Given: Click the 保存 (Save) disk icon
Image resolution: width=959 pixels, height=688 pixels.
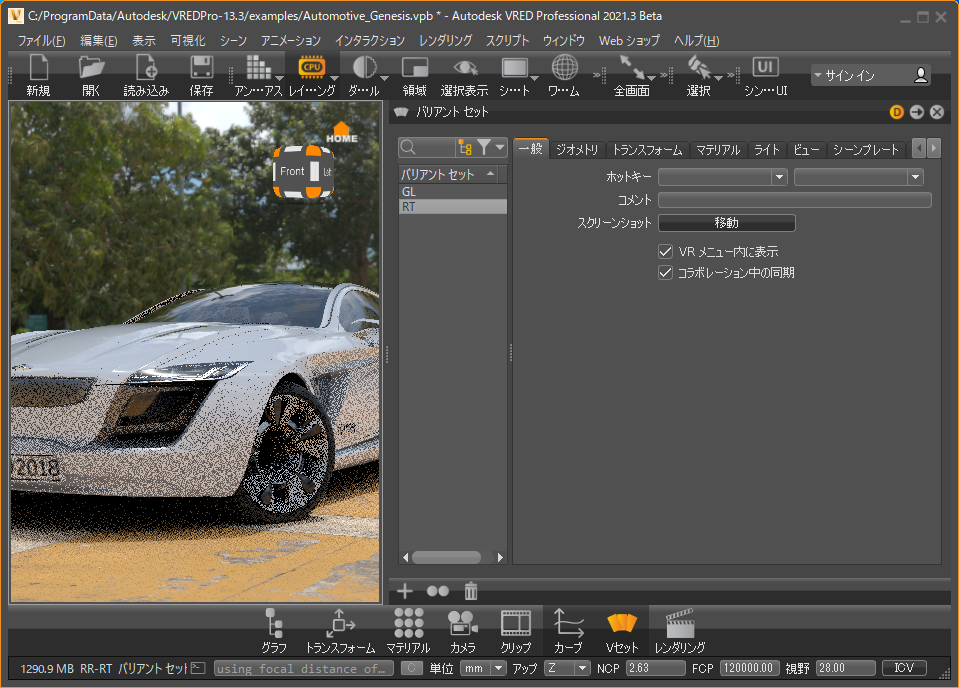Looking at the screenshot, I should pyautogui.click(x=201, y=68).
